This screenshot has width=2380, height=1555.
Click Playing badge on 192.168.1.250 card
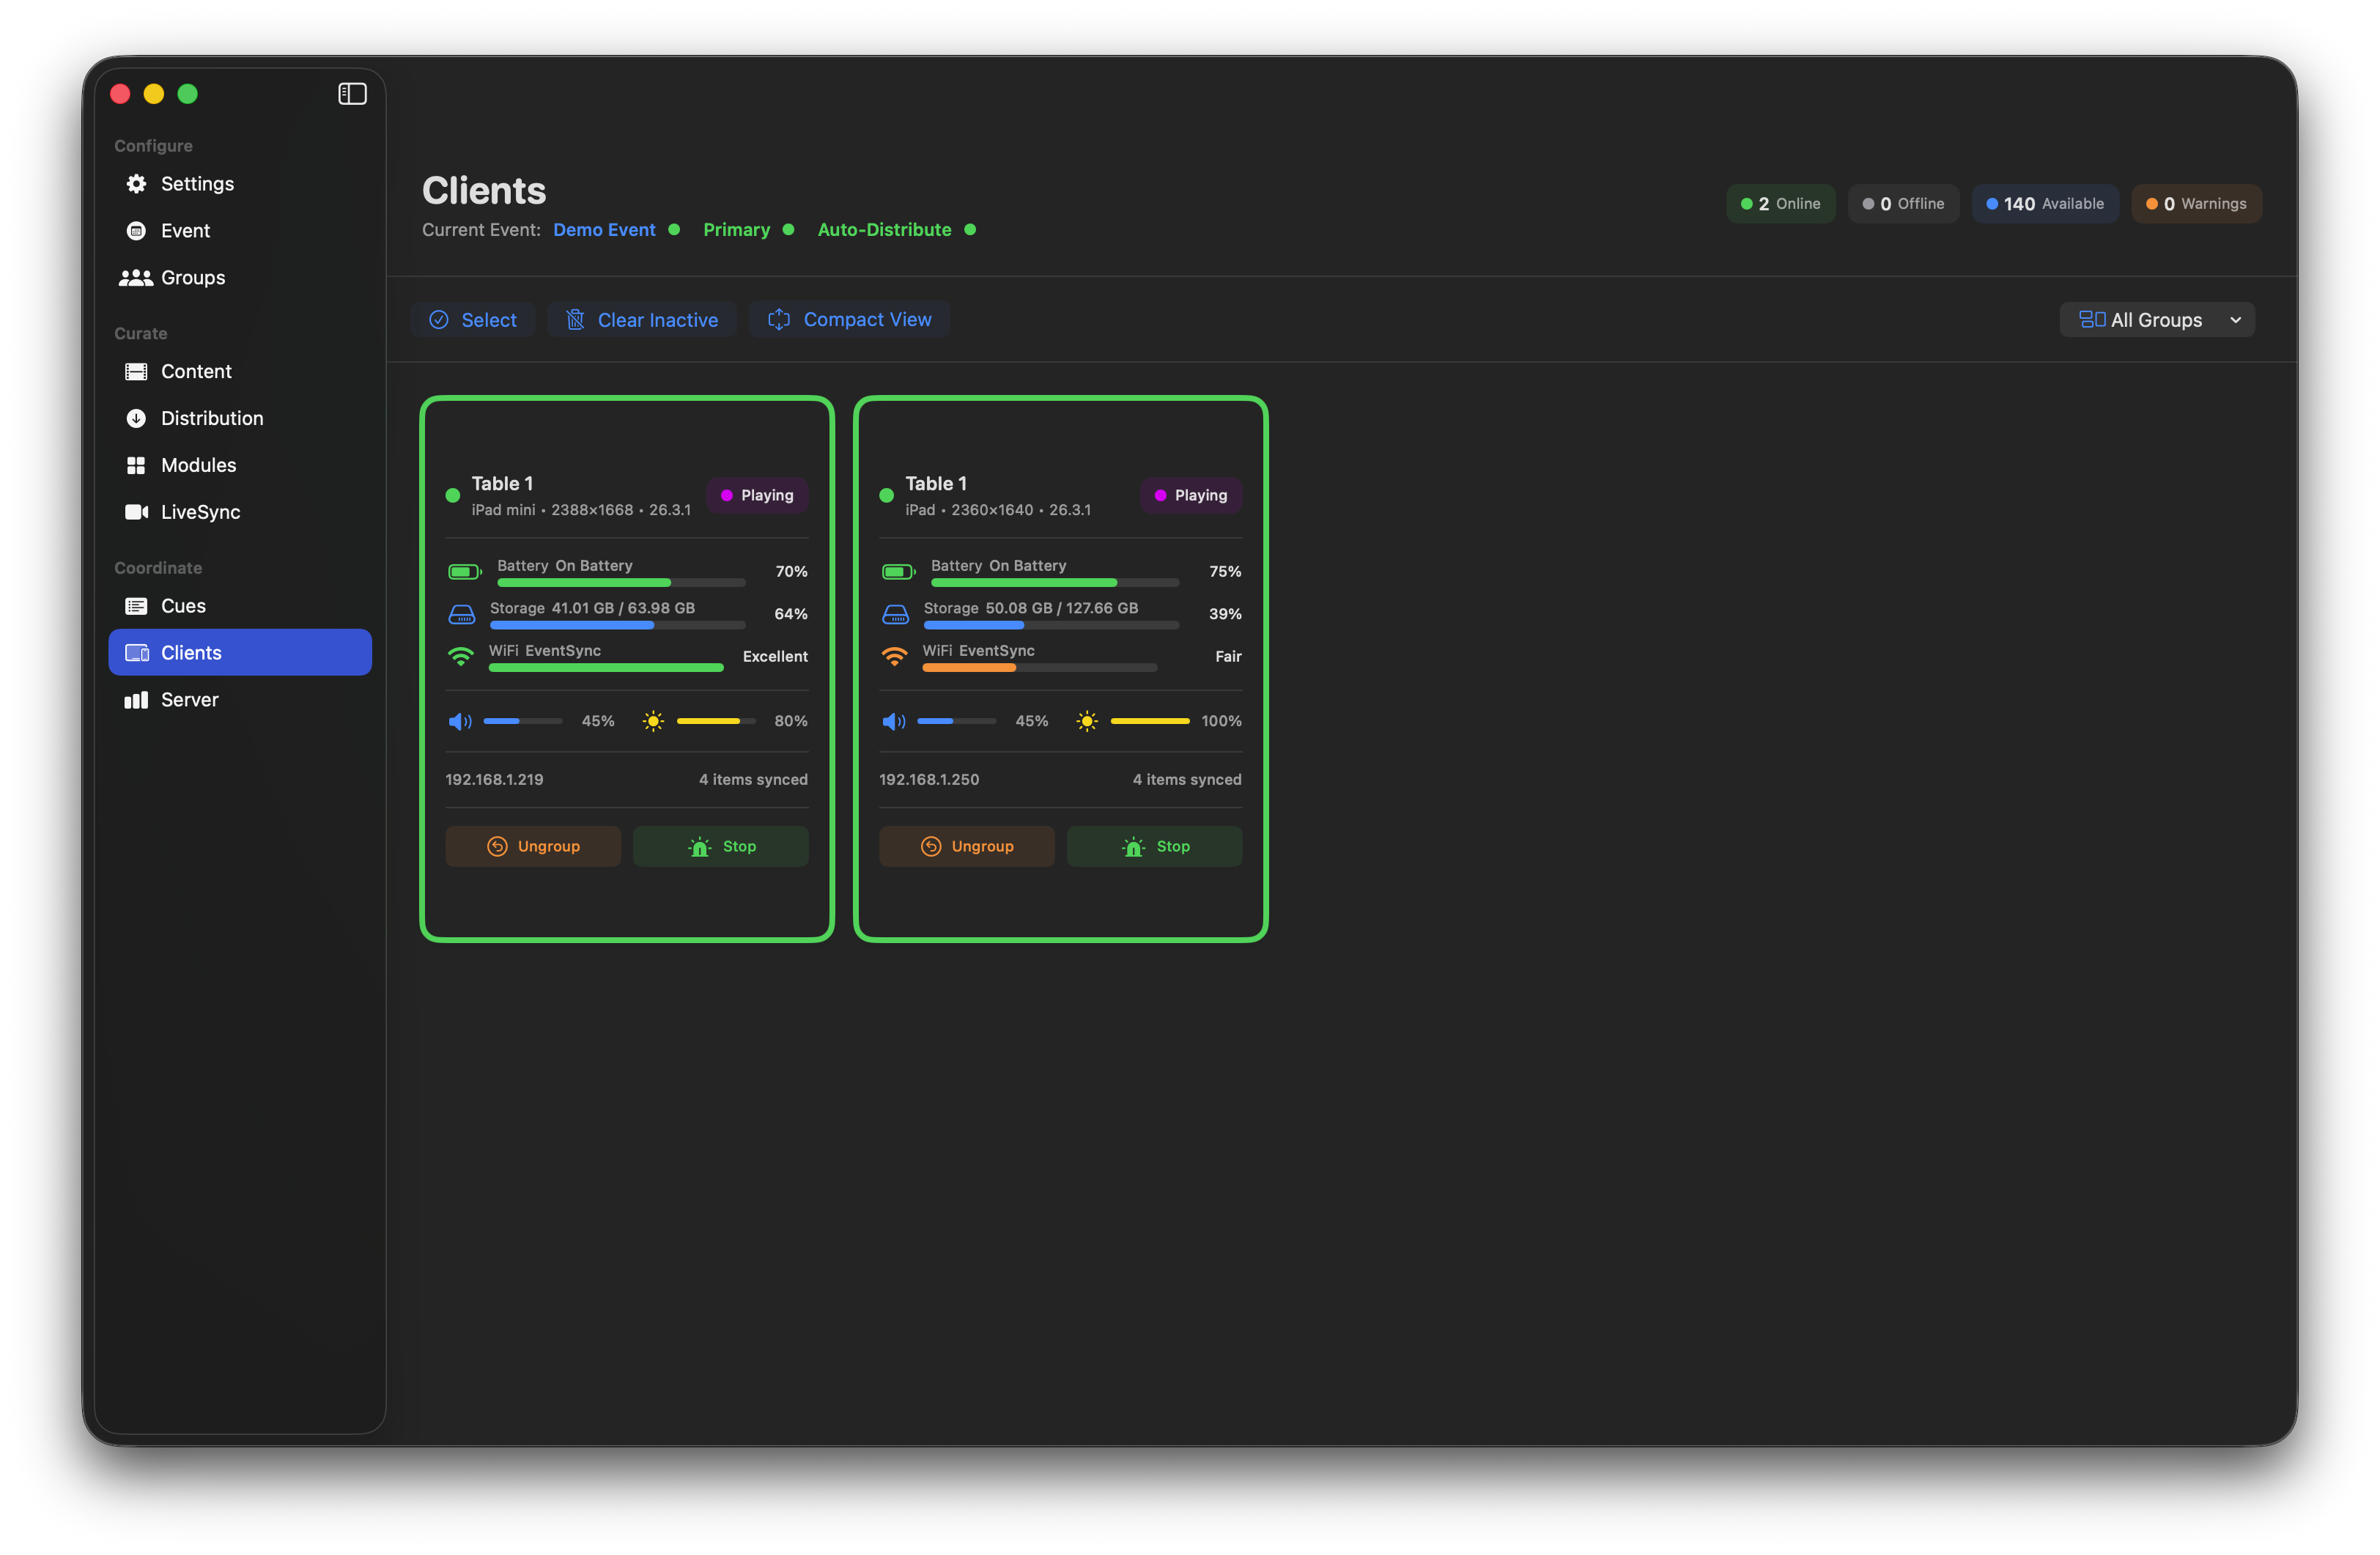coord(1191,496)
